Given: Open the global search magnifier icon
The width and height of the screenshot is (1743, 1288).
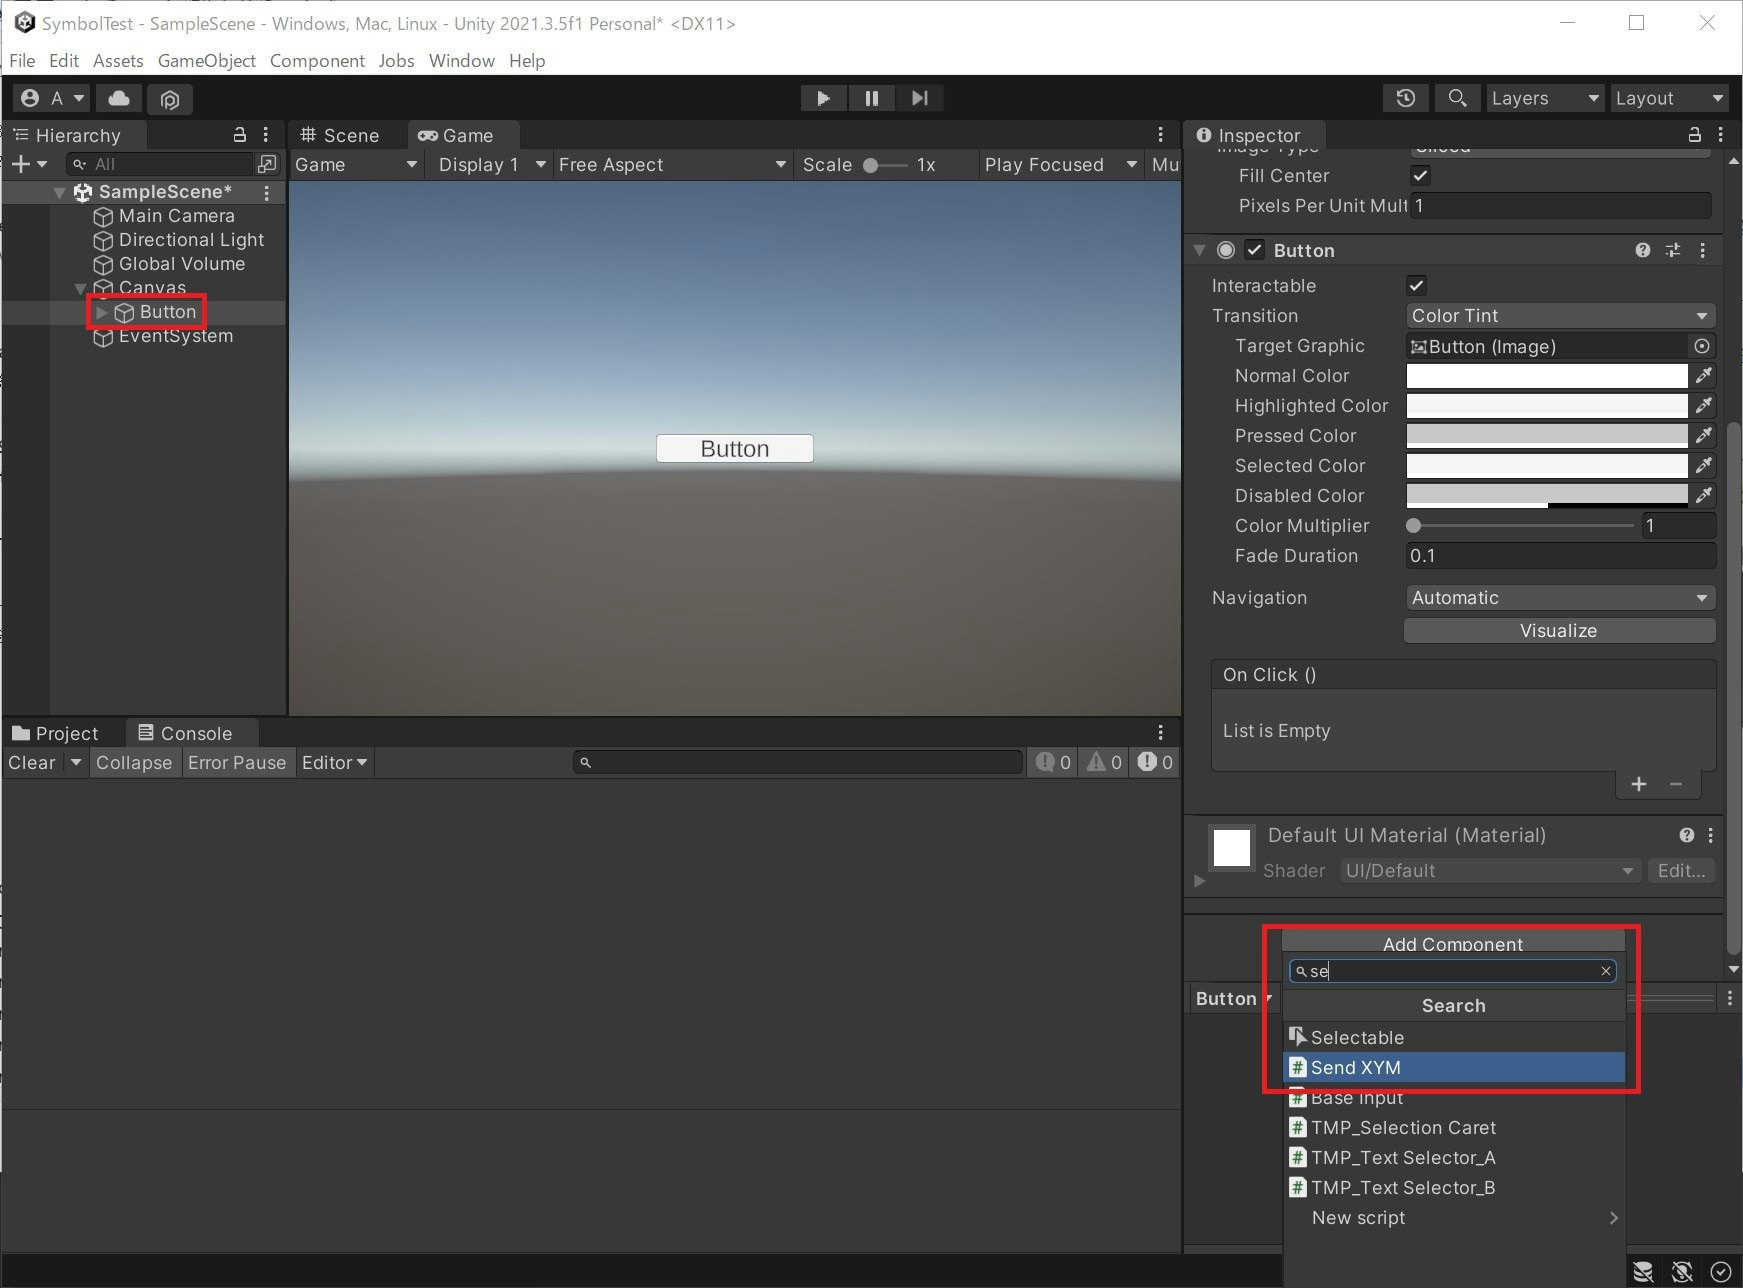Looking at the screenshot, I should click(1457, 98).
